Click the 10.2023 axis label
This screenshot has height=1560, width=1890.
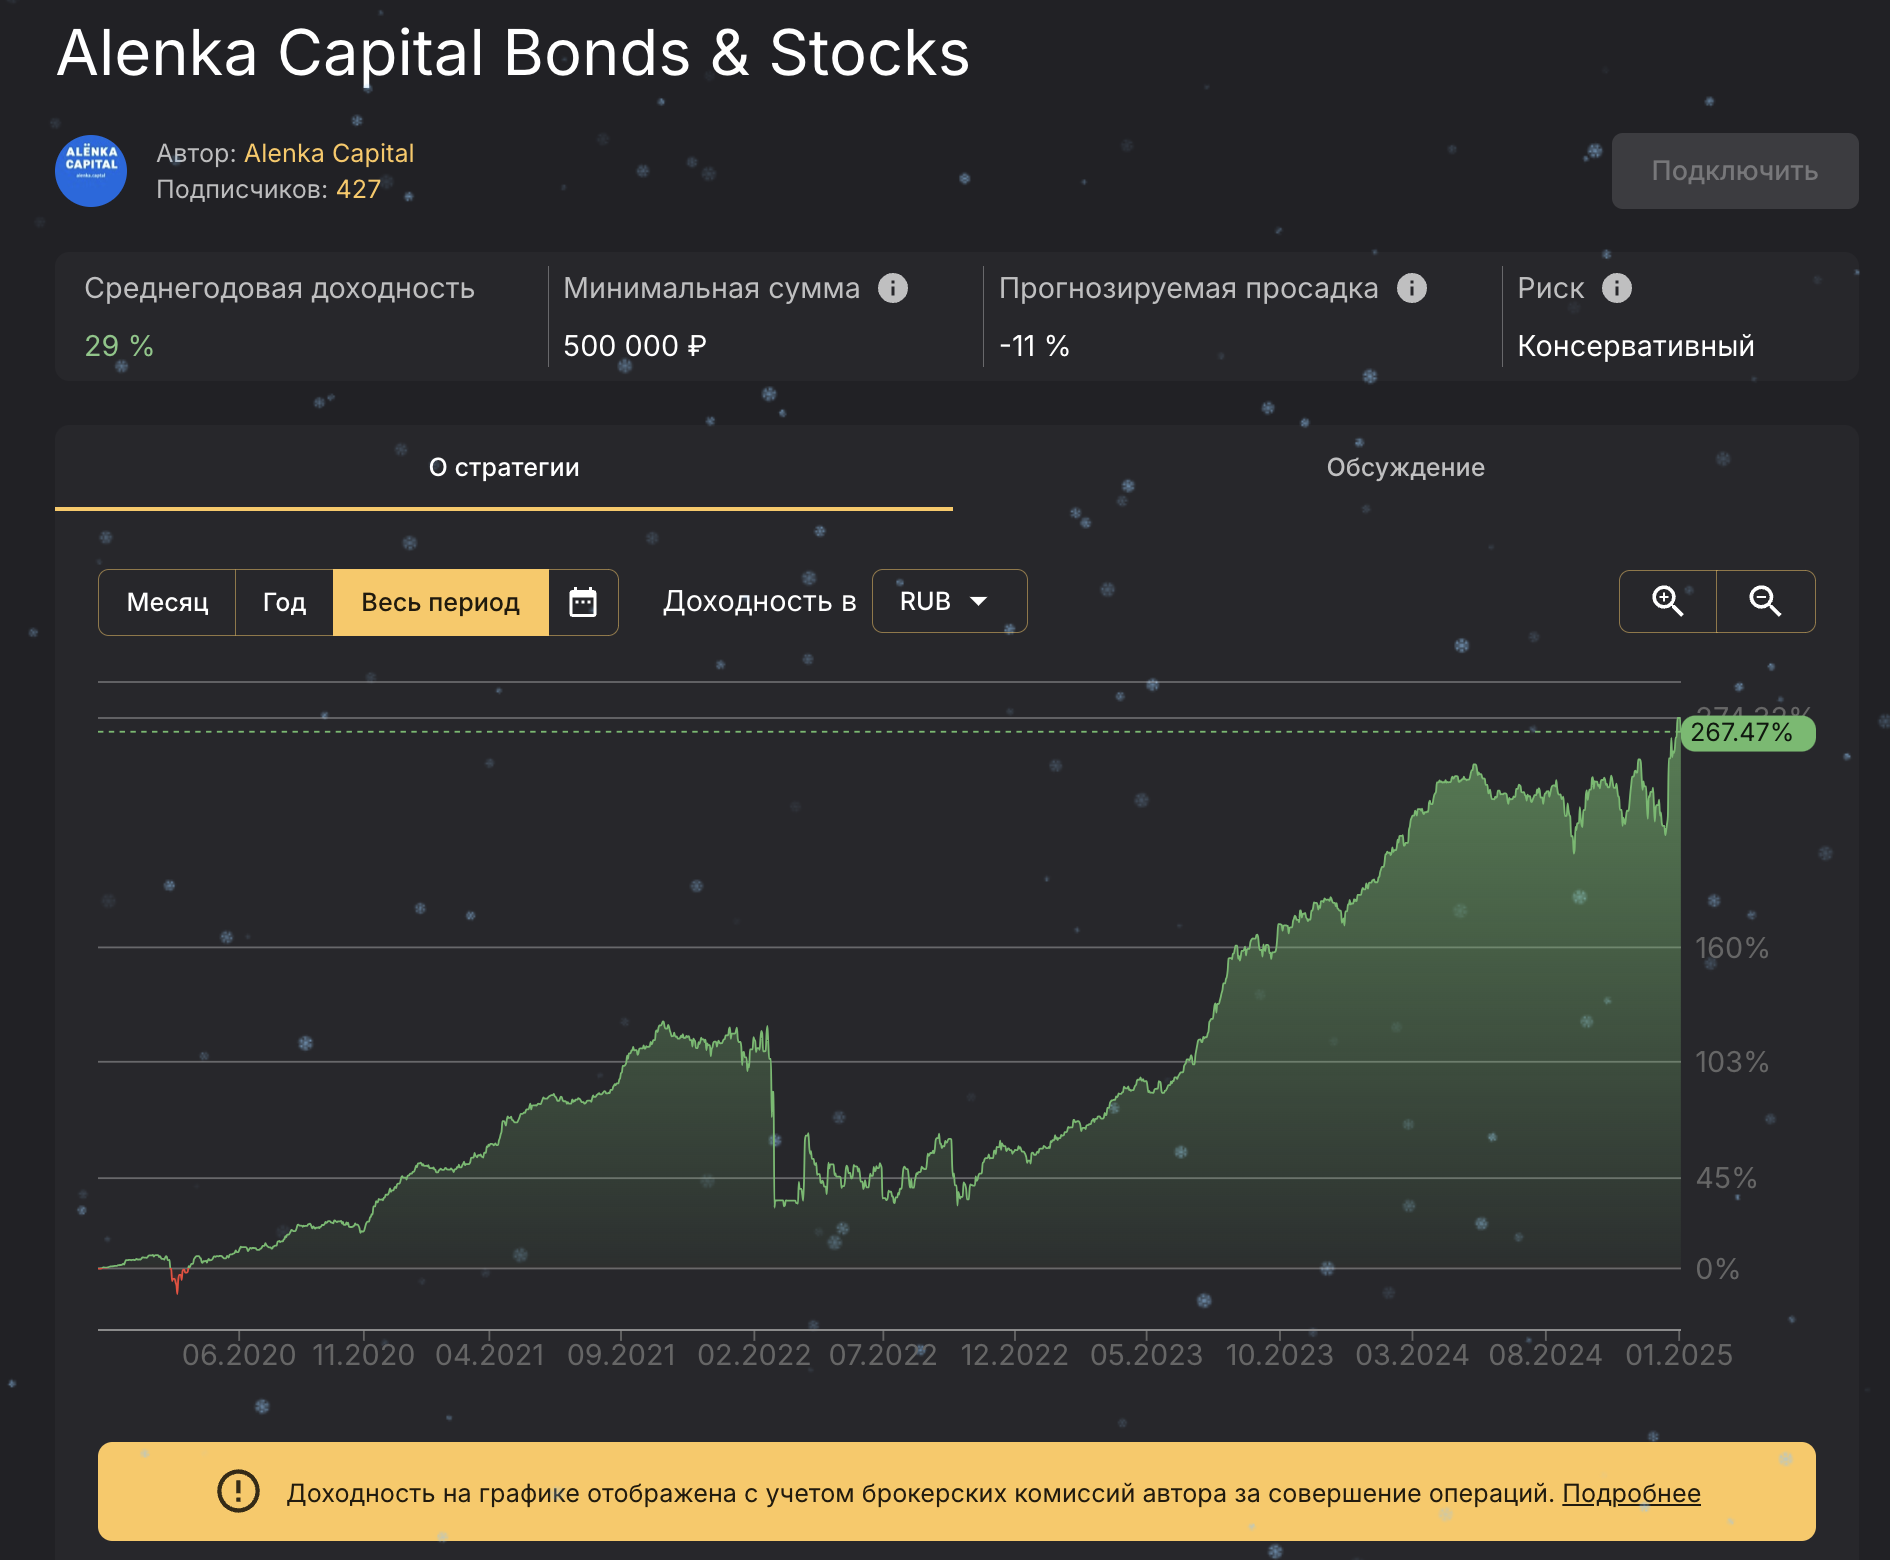coord(1280,1355)
